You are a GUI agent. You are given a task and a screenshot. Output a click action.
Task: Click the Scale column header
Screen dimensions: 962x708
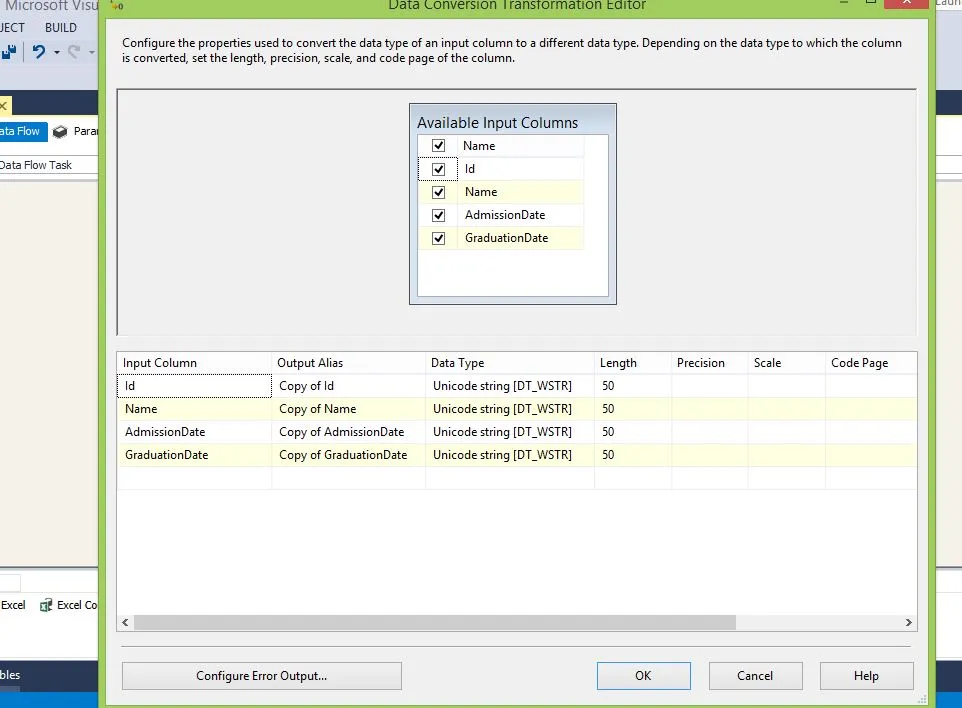tap(787, 363)
